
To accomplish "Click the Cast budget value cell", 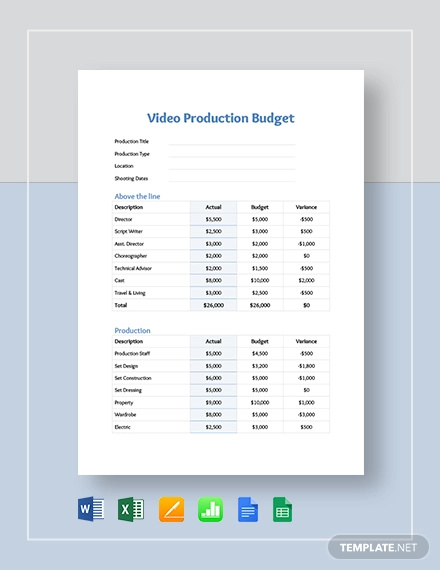I will 260,280.
